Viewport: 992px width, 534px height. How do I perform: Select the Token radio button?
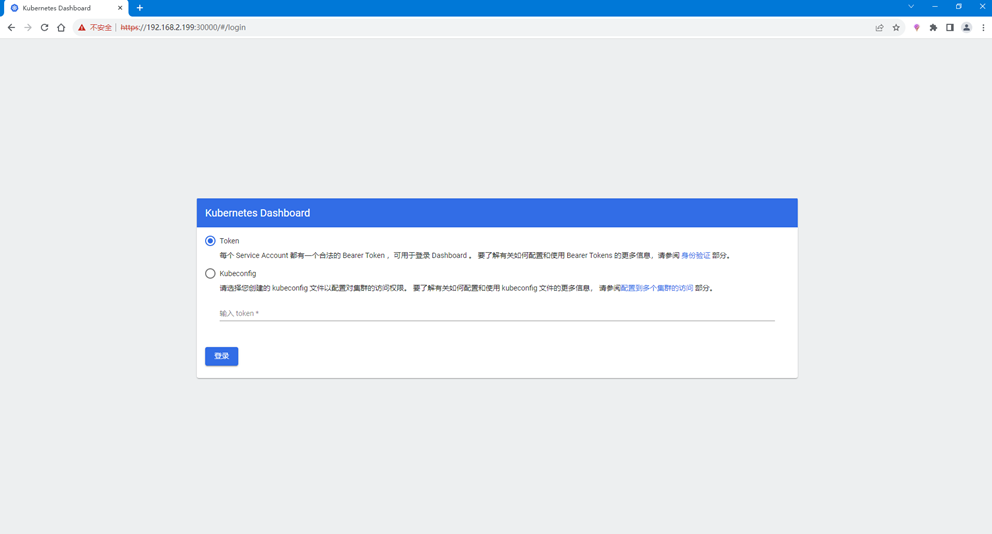pos(210,241)
